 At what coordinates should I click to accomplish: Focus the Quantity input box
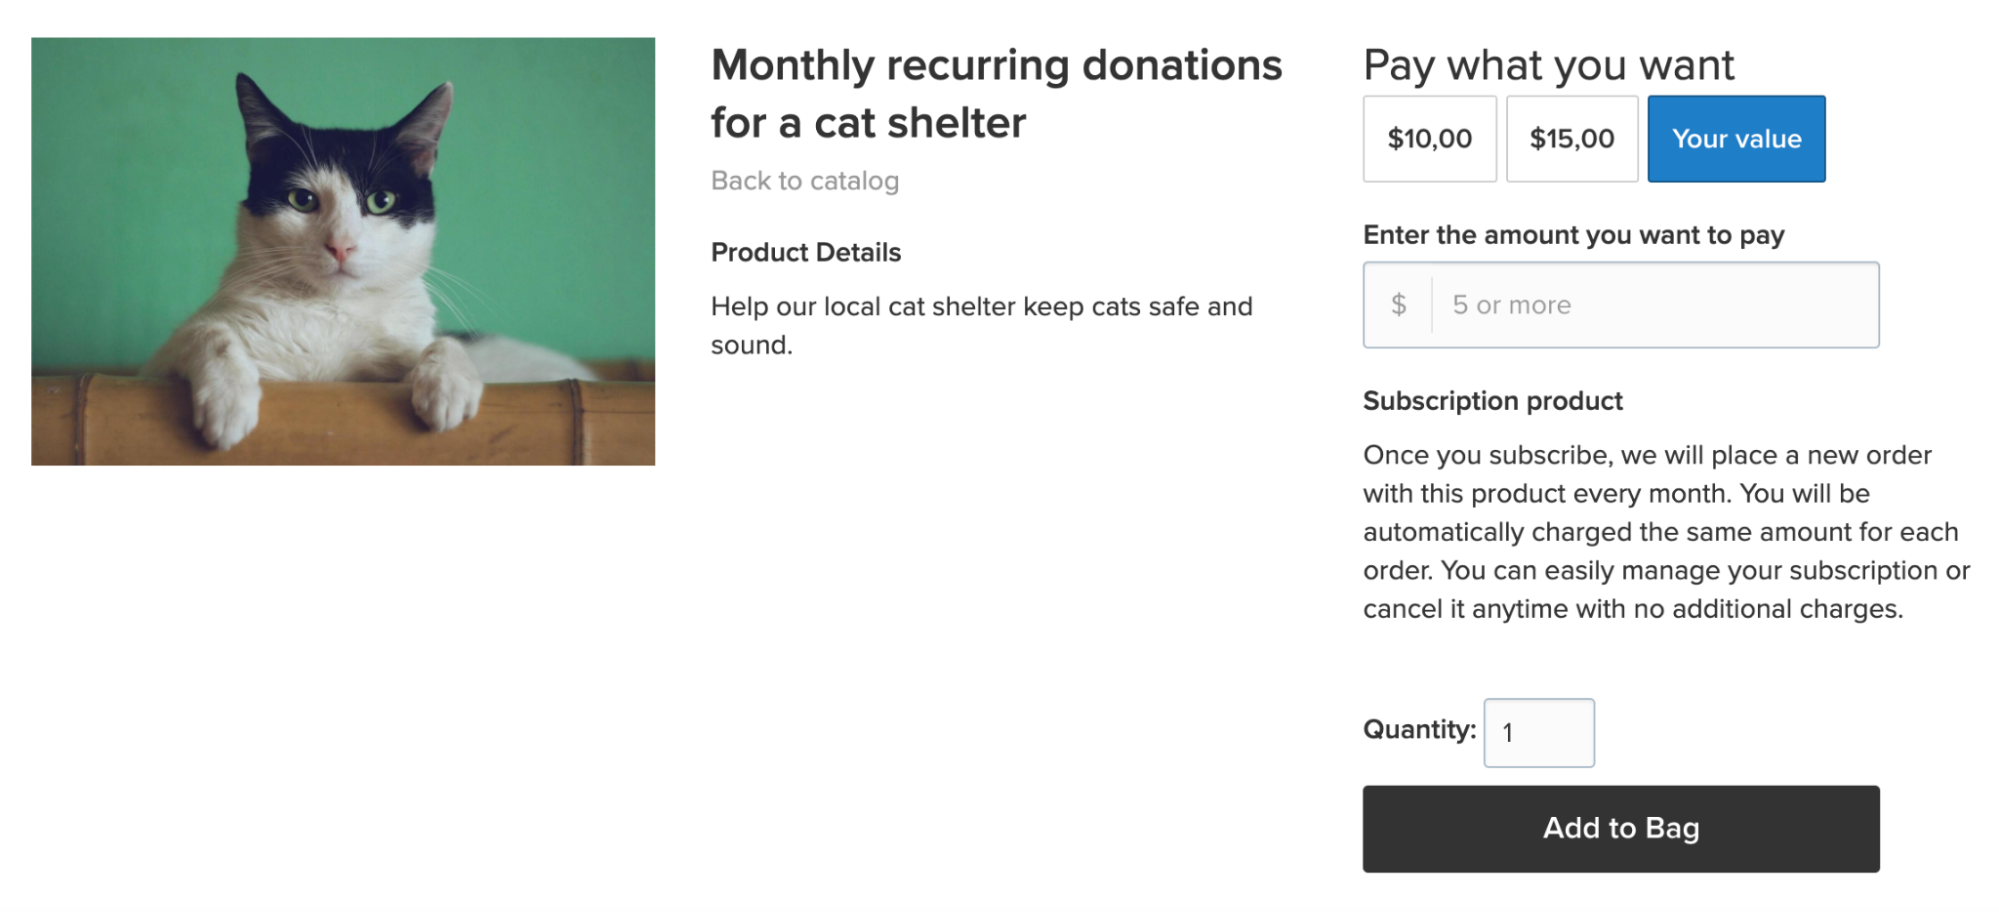tap(1538, 733)
